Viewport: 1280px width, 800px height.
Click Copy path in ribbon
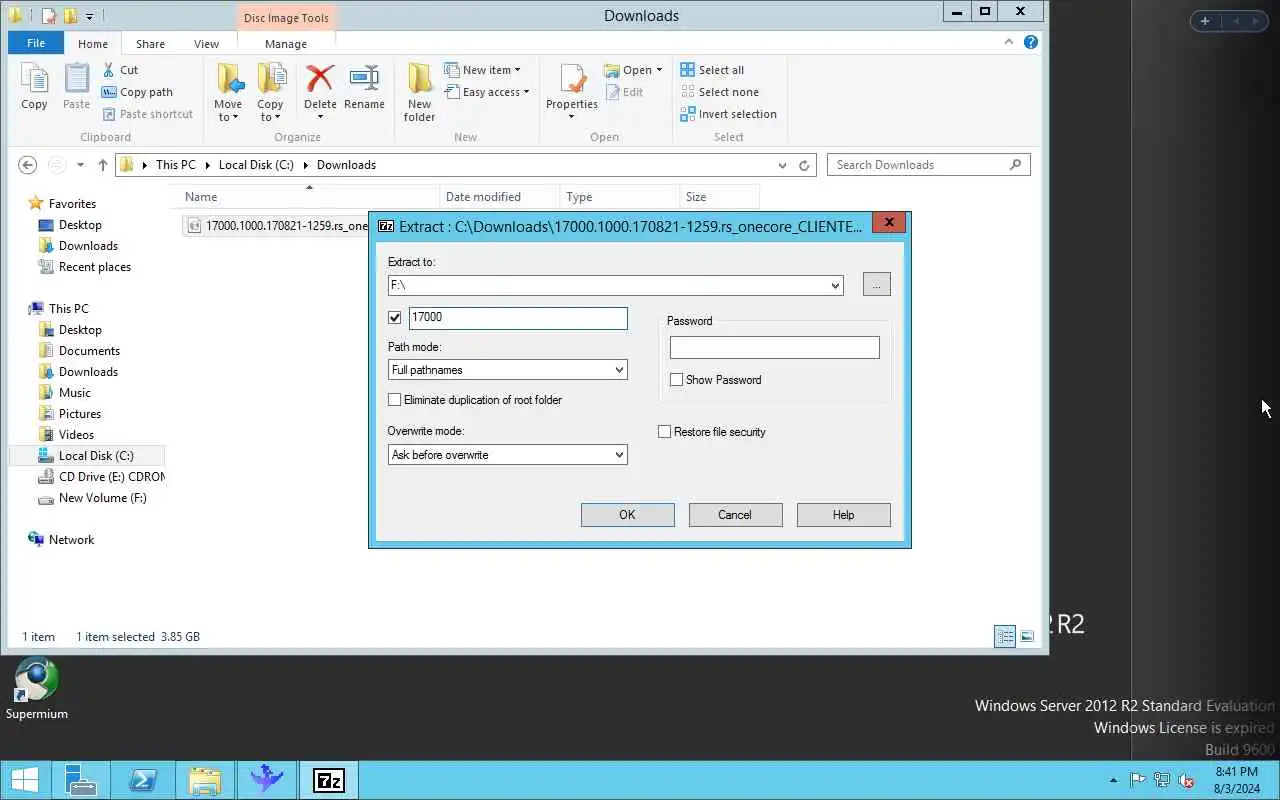point(137,92)
